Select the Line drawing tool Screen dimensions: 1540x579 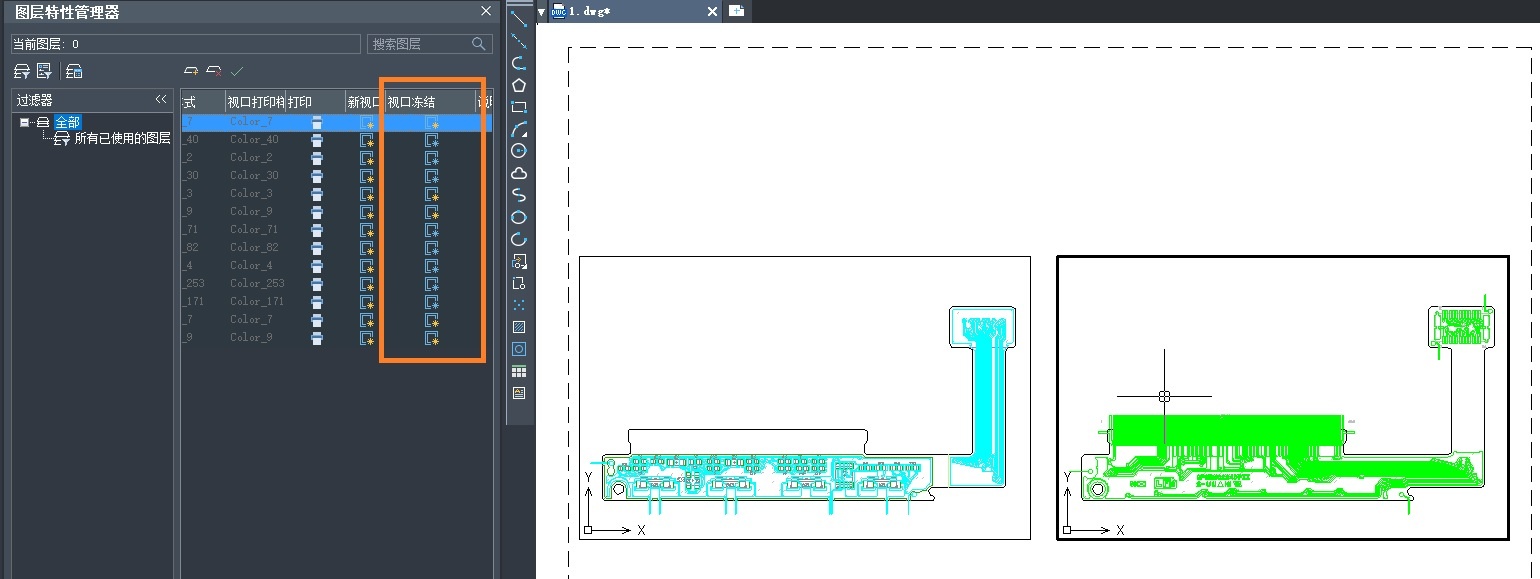coord(519,18)
